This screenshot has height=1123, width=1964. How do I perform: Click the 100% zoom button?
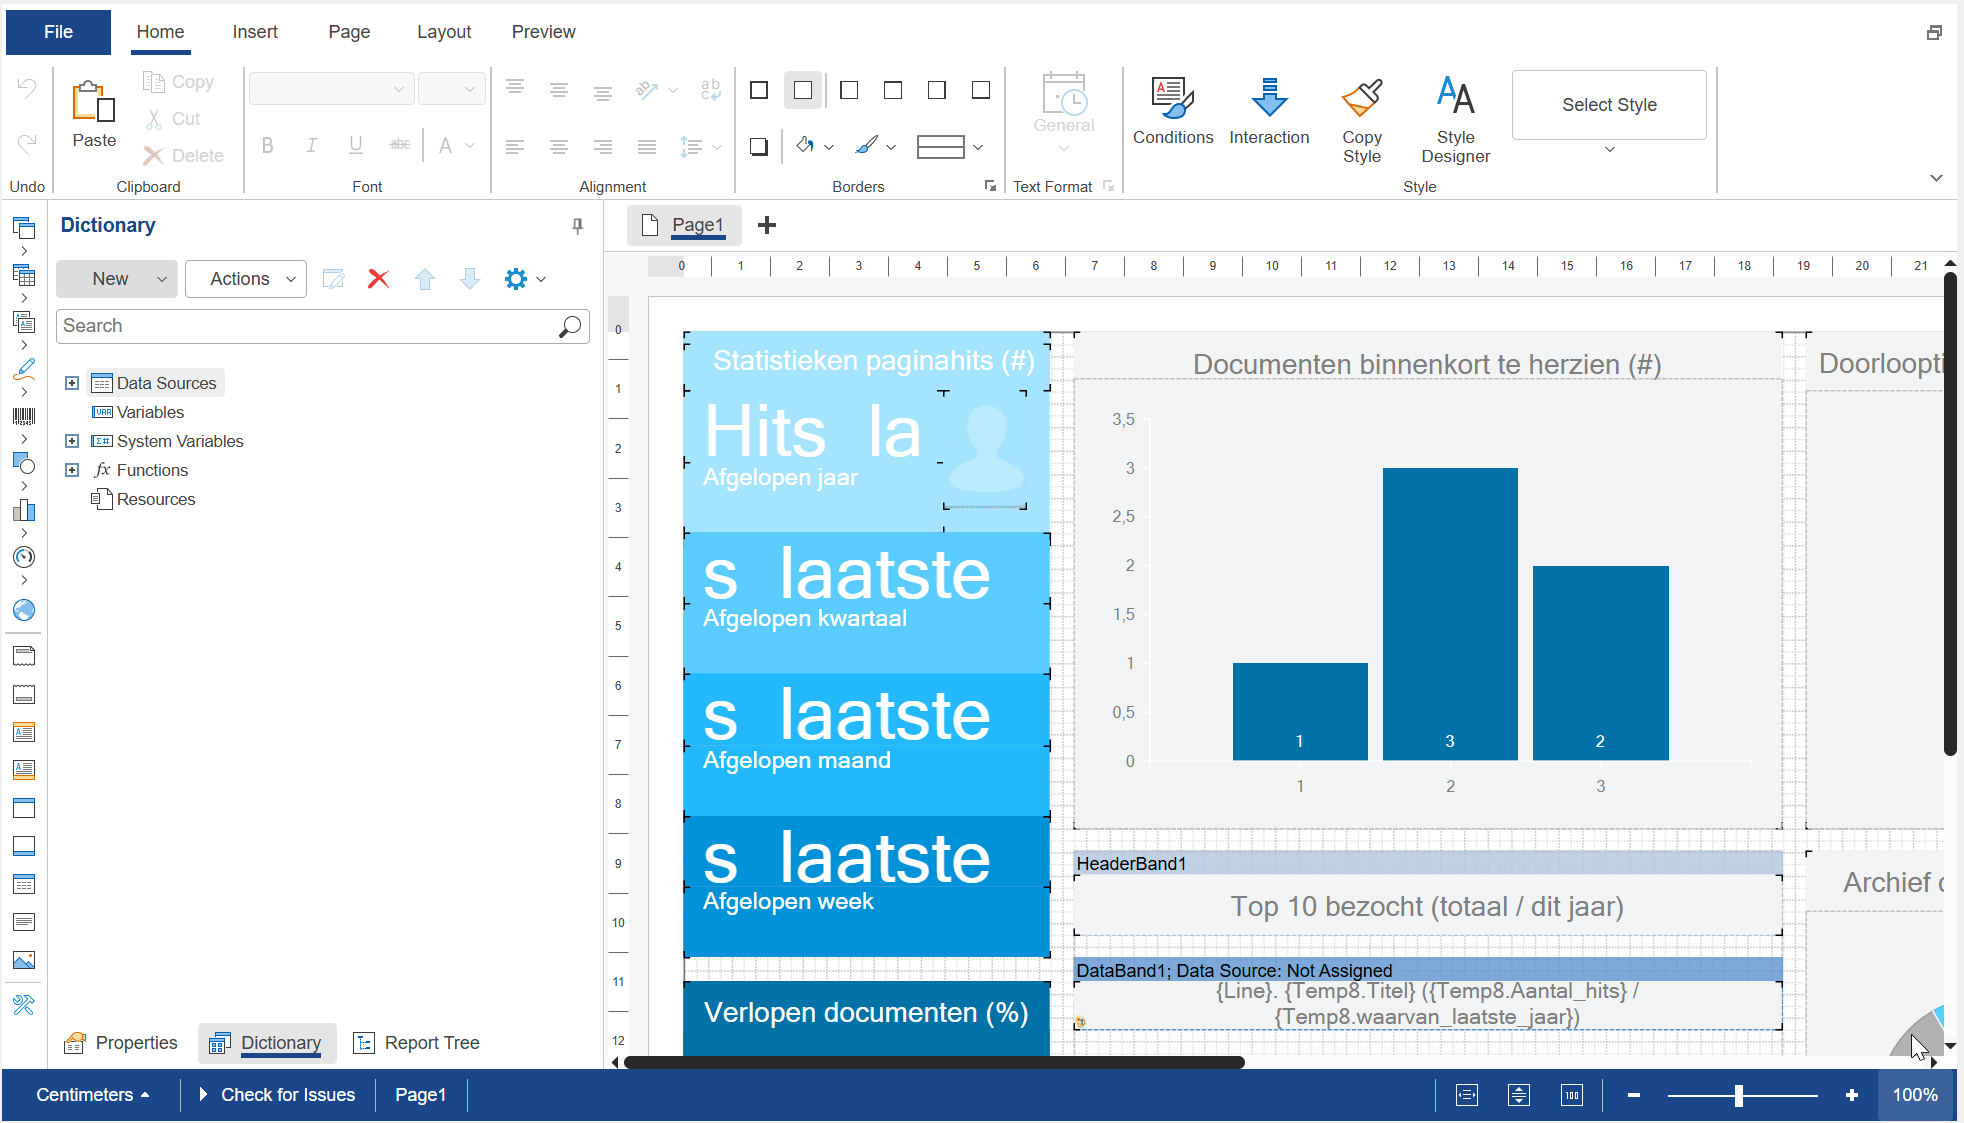1915,1095
